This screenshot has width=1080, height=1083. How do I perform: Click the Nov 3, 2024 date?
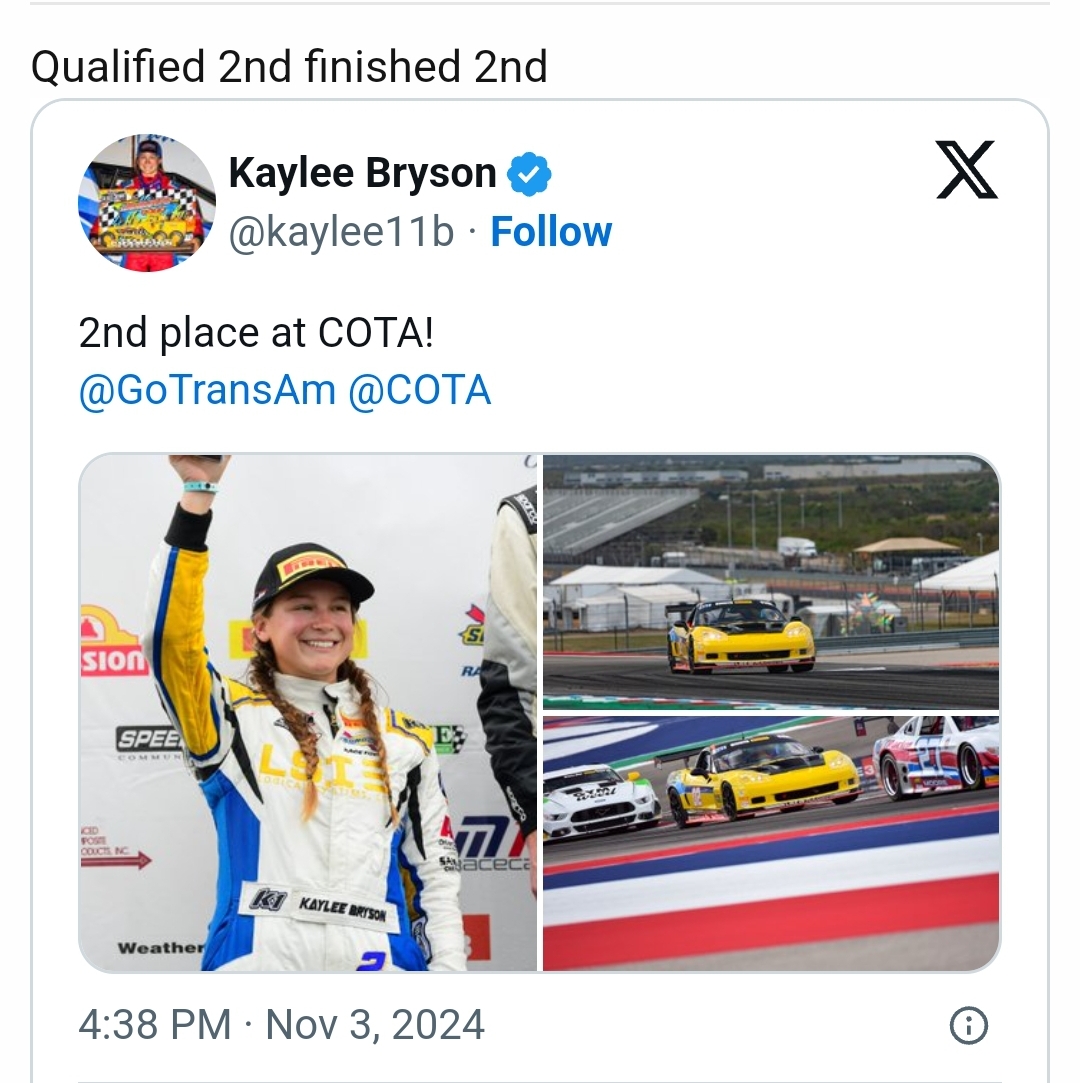[x=375, y=1025]
